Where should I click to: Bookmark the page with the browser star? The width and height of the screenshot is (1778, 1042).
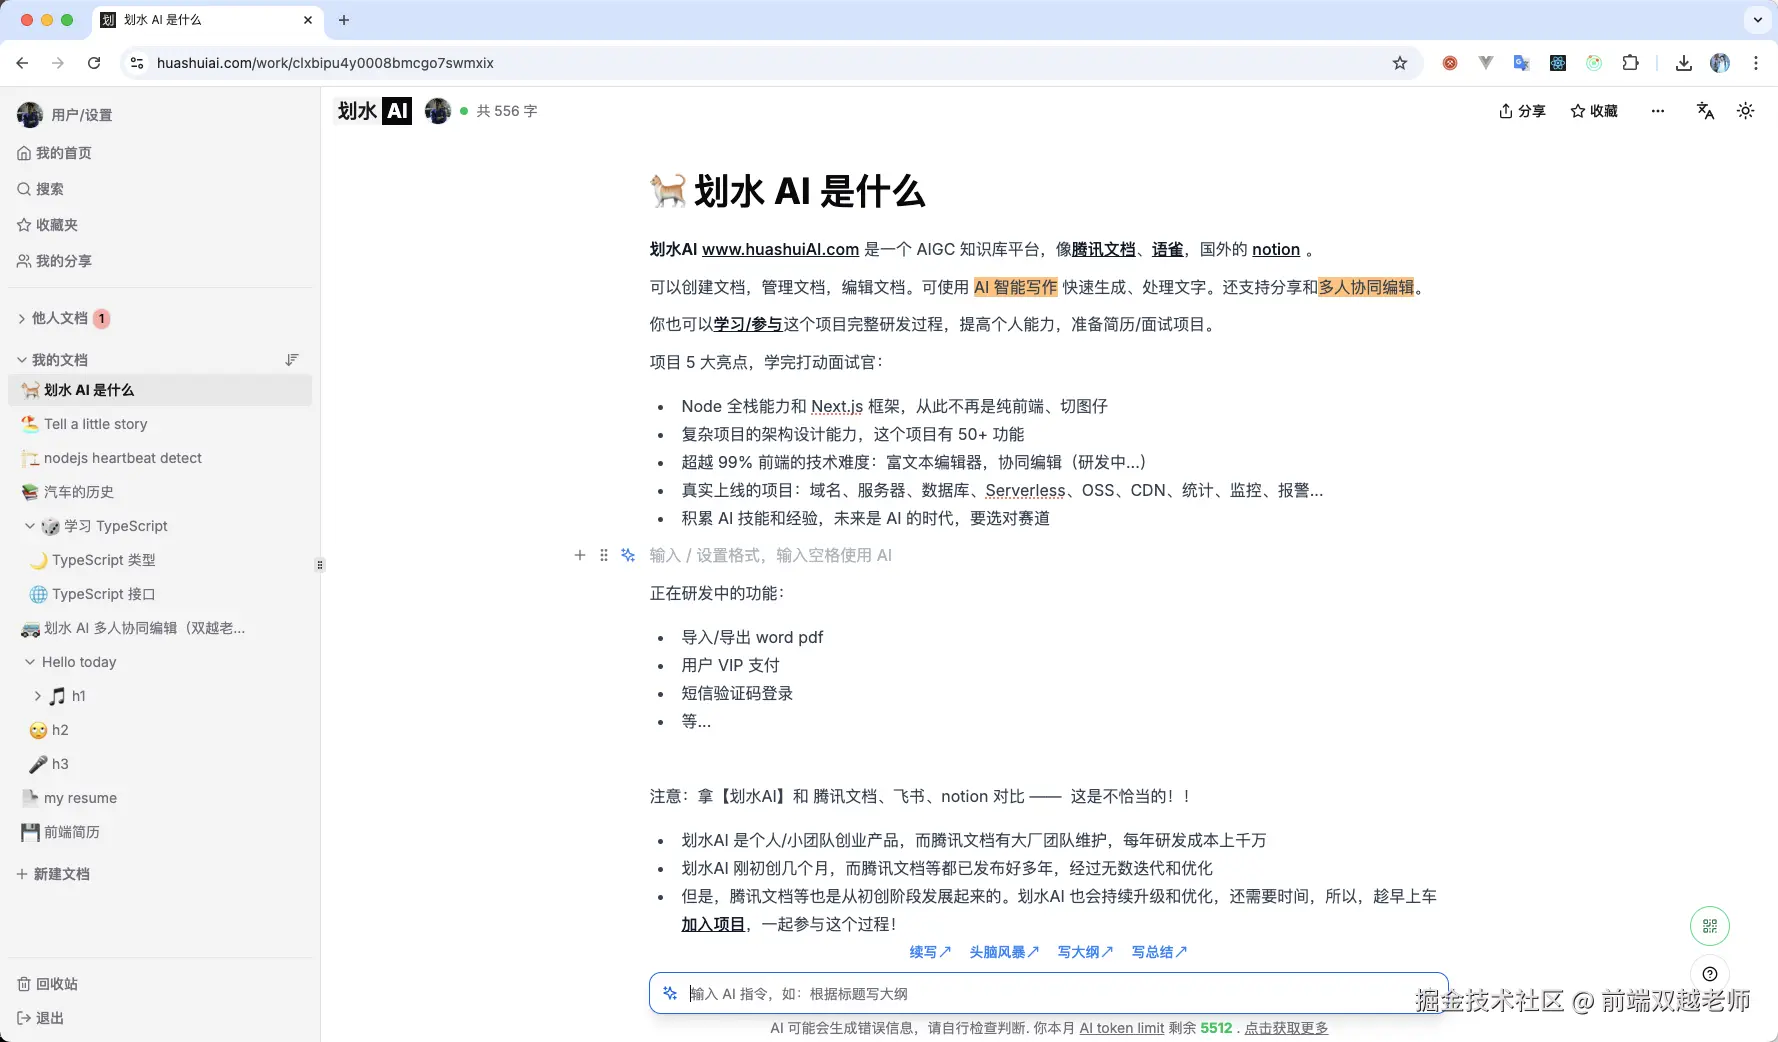click(x=1400, y=63)
